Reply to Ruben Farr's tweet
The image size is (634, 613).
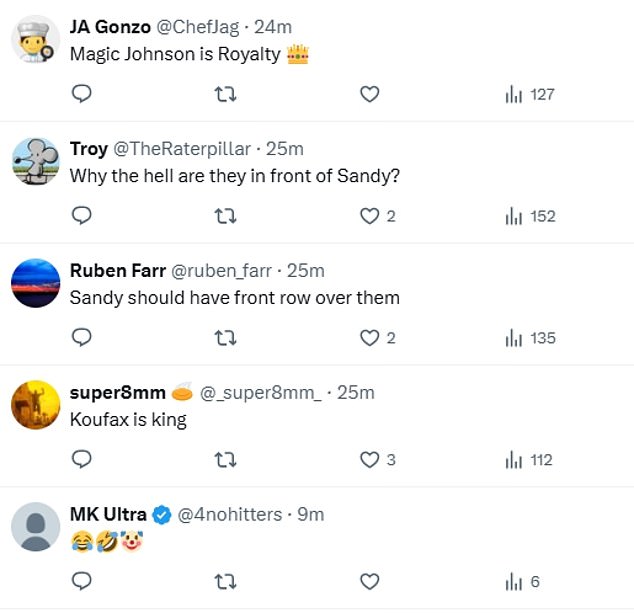tap(83, 338)
